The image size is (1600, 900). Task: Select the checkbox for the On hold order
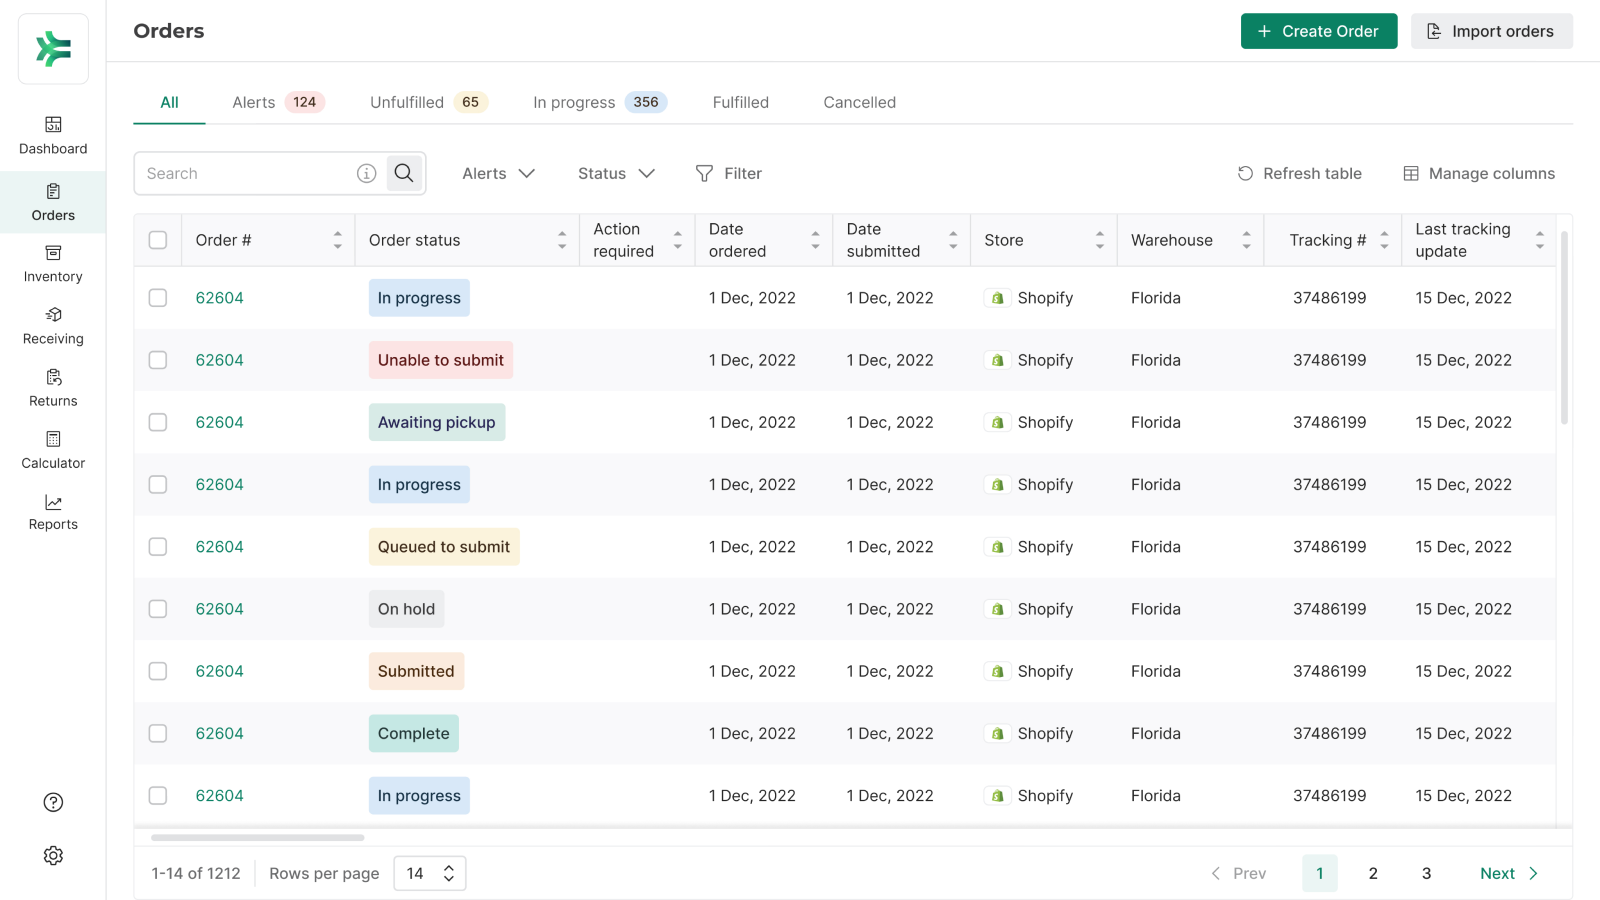(158, 609)
